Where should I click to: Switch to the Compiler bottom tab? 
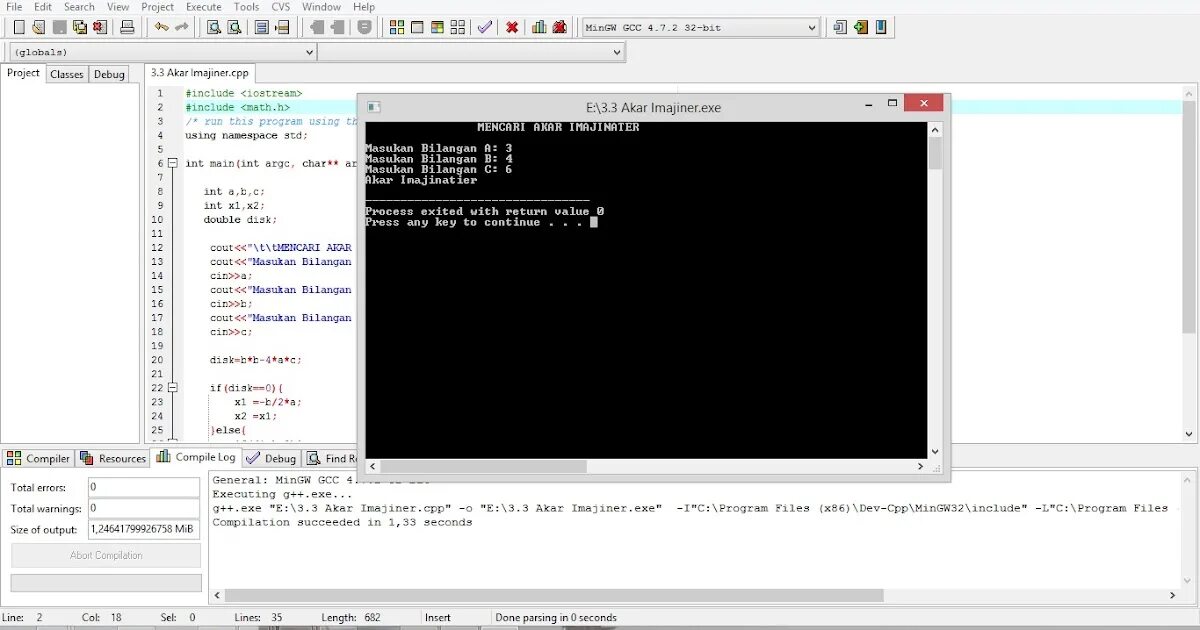click(x=38, y=458)
